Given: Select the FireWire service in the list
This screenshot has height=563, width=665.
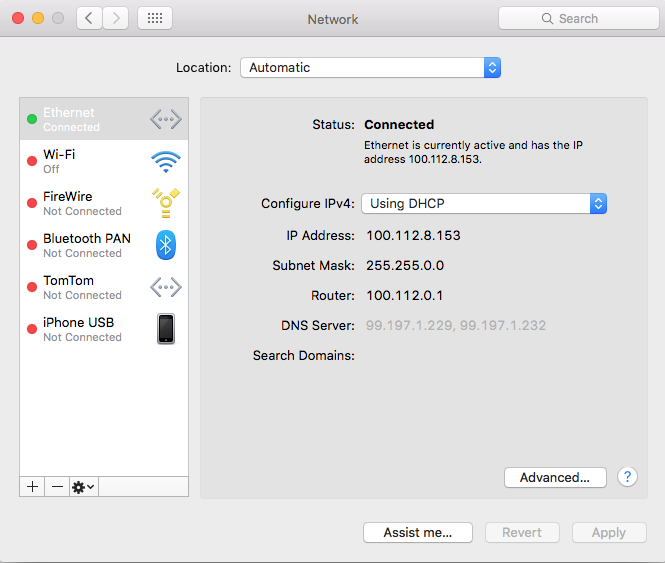Looking at the screenshot, I should pyautogui.click(x=104, y=203).
